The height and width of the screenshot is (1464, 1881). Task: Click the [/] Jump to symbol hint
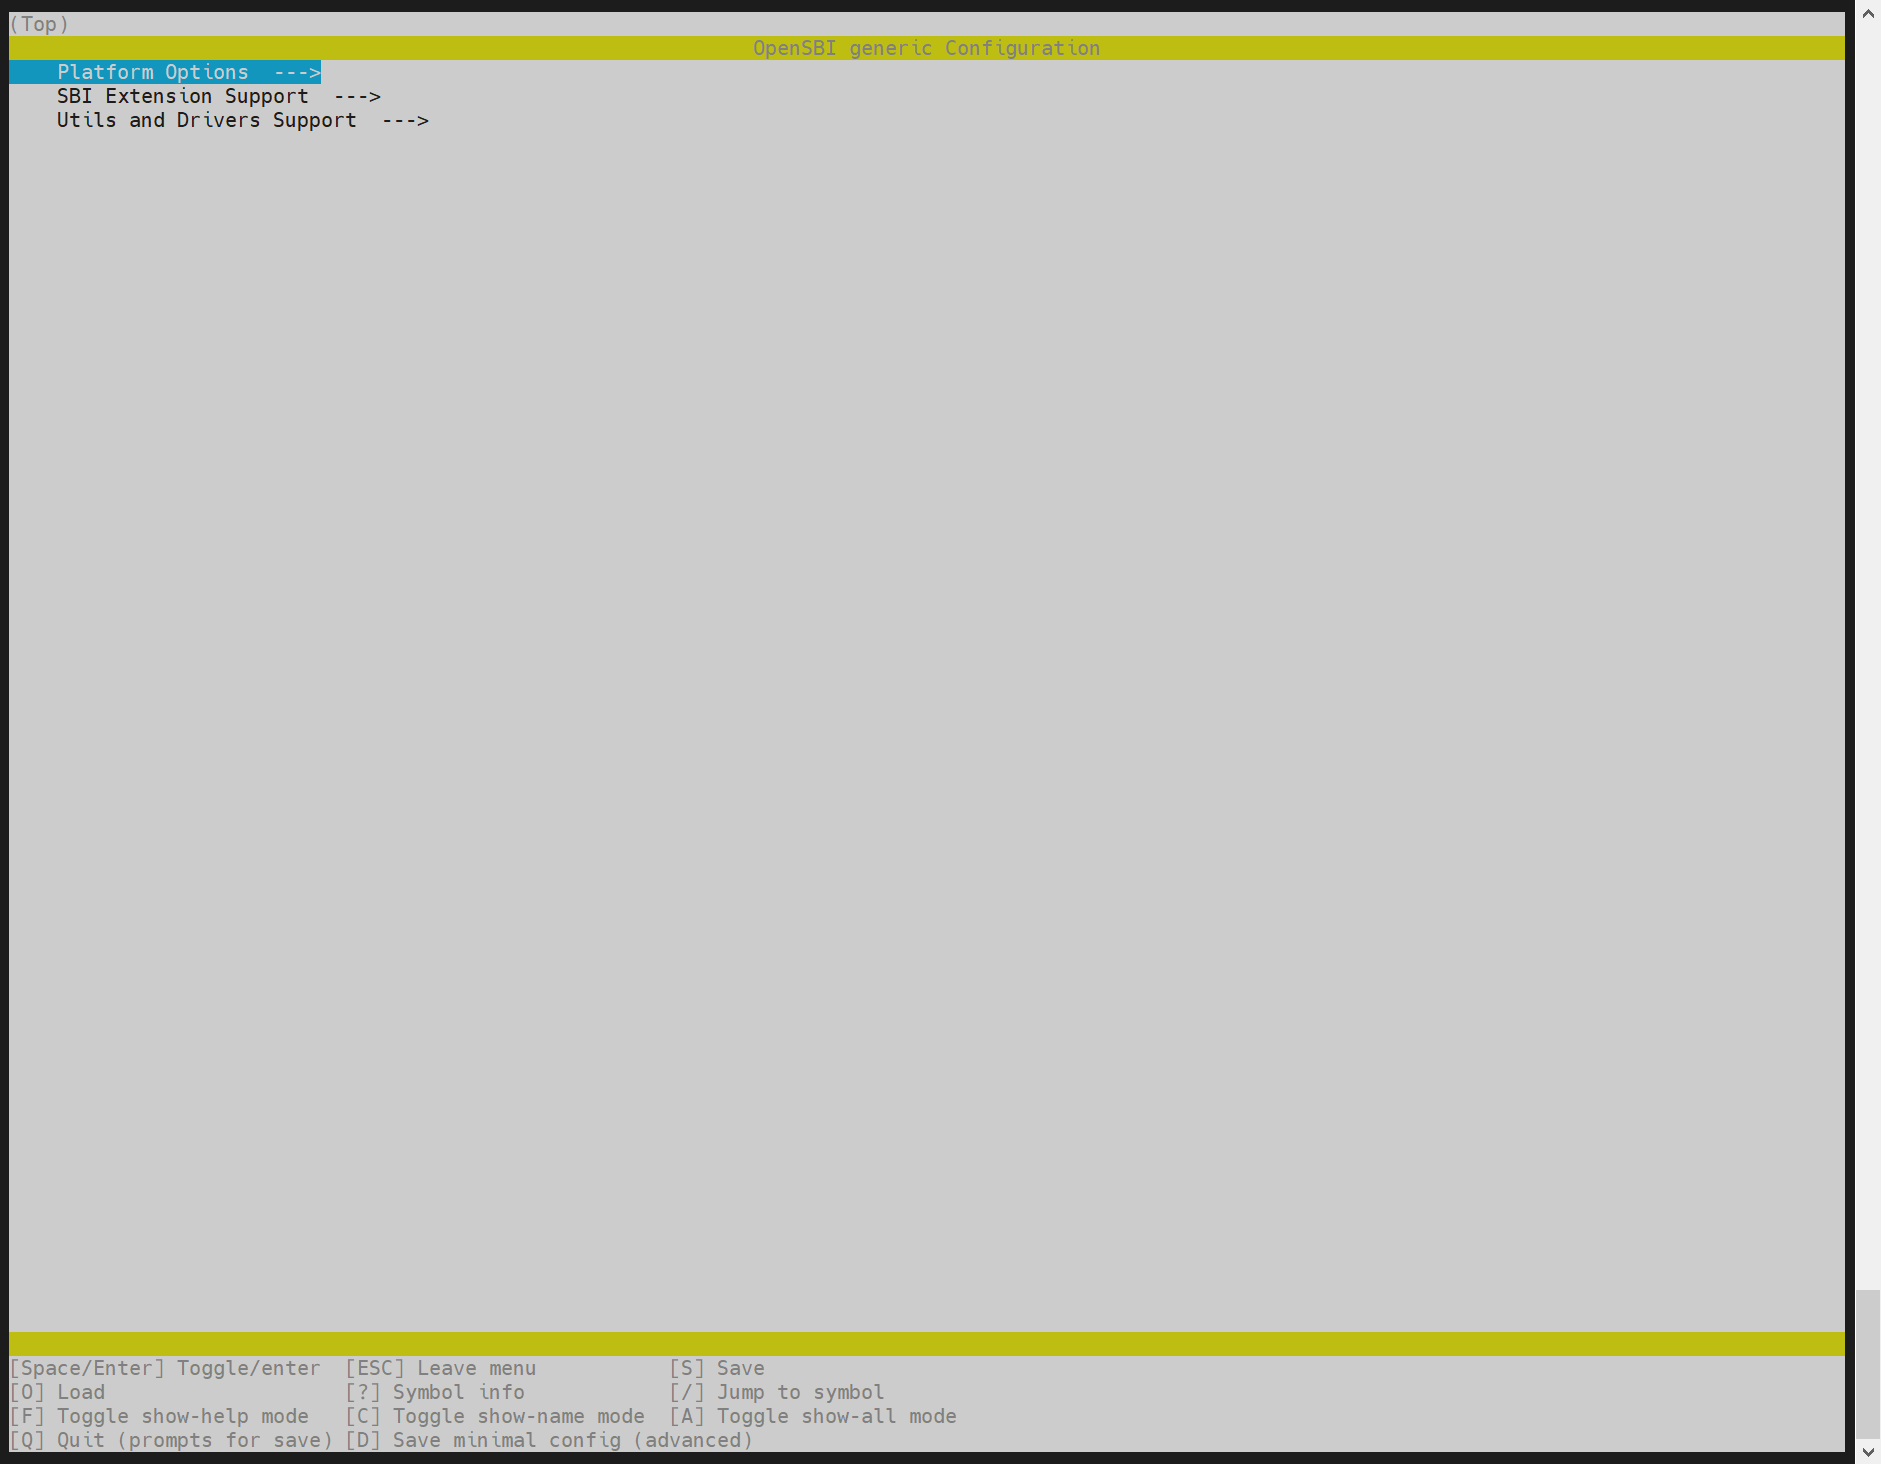pyautogui.click(x=776, y=1392)
